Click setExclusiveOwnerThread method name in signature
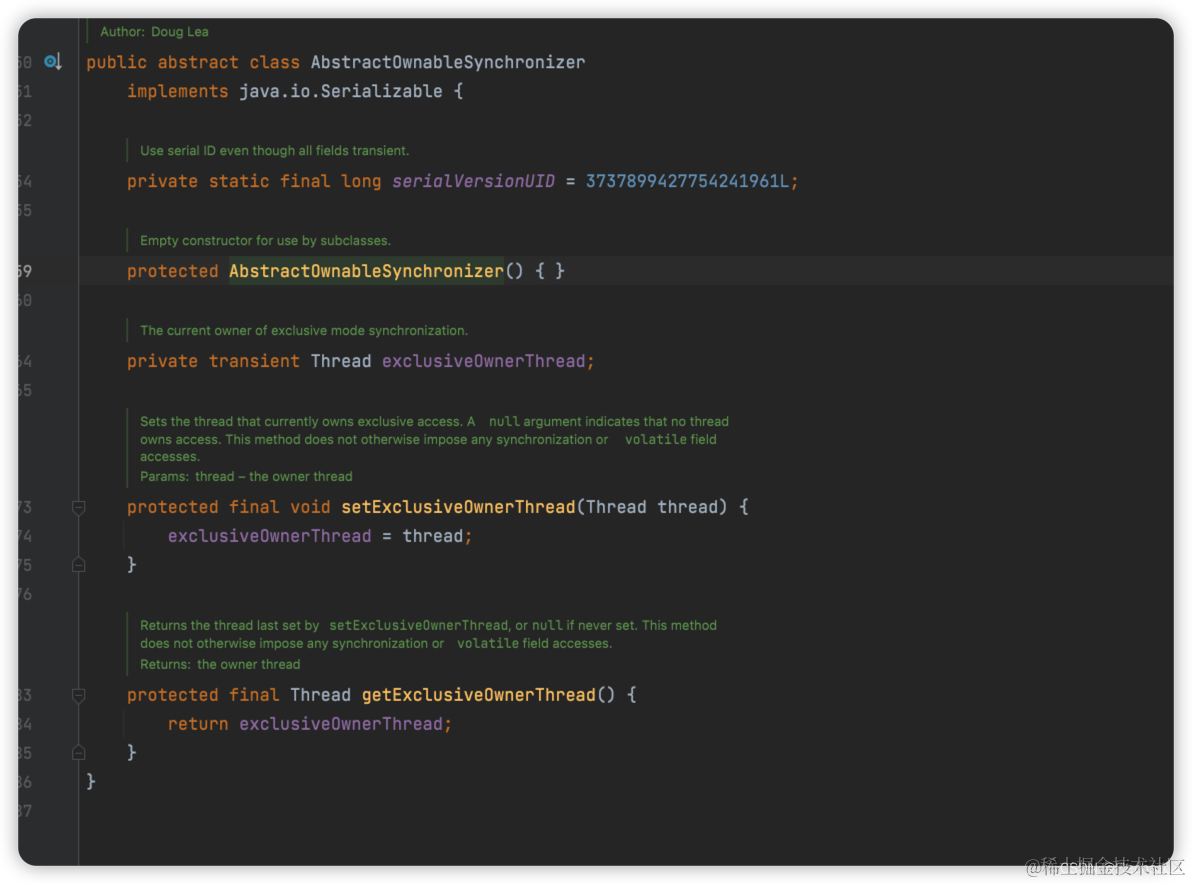The width and height of the screenshot is (1192, 884). [458, 507]
